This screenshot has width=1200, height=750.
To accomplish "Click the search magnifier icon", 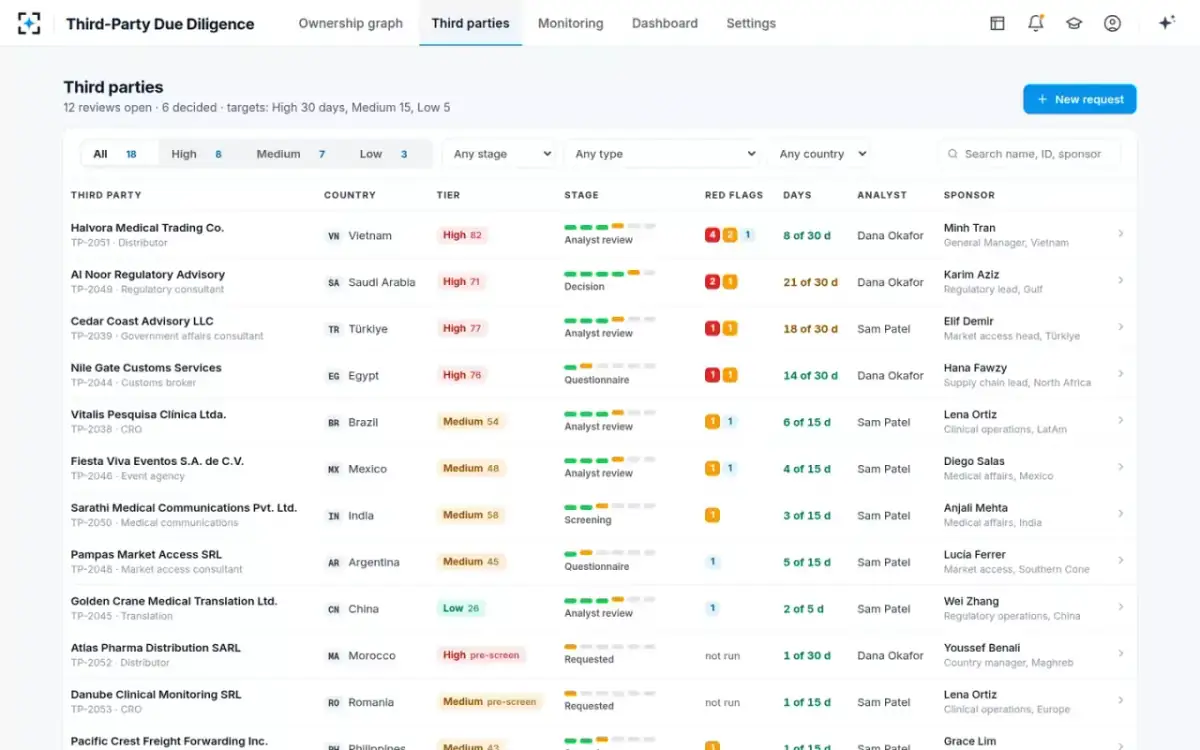I will [953, 154].
